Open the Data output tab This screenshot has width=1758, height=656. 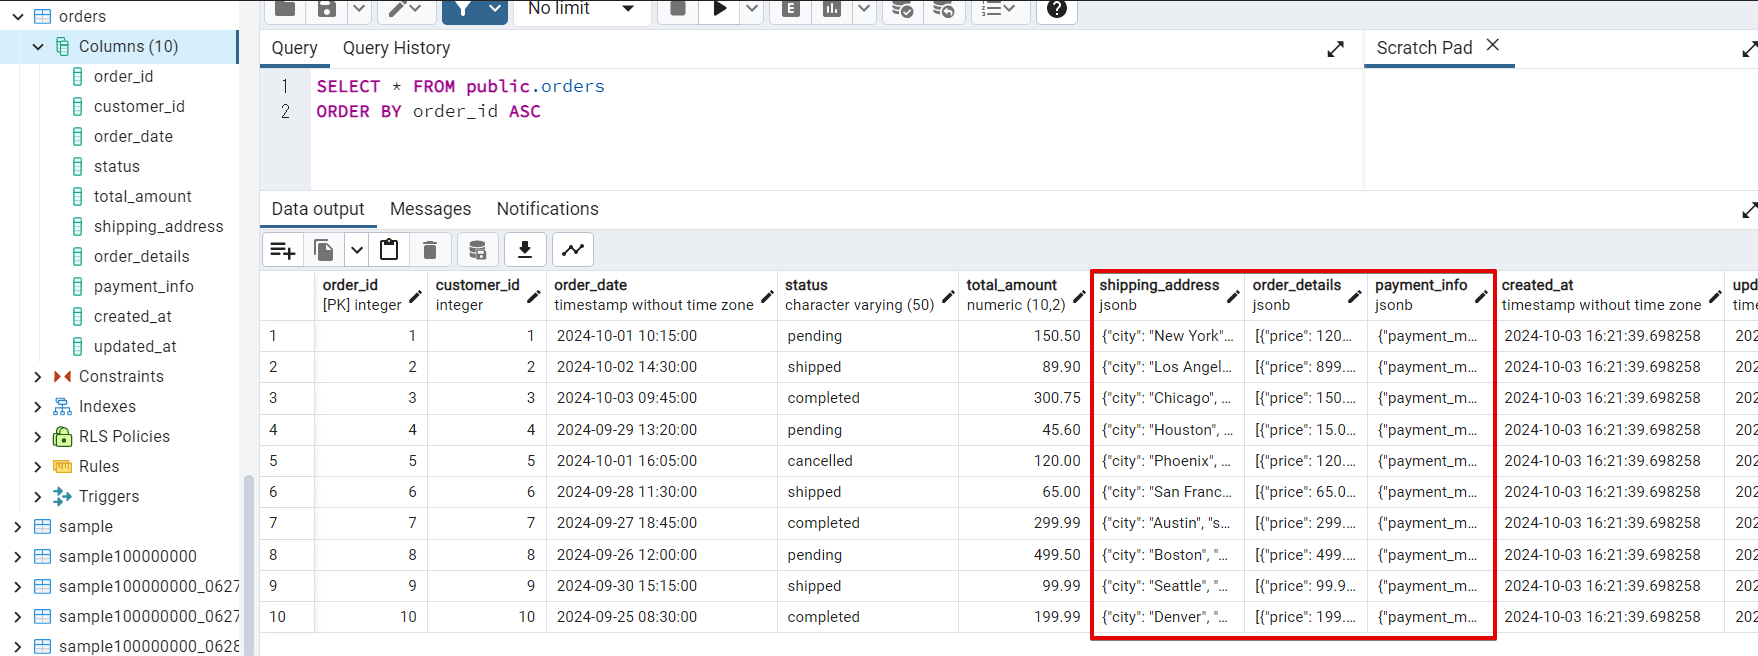(x=318, y=209)
